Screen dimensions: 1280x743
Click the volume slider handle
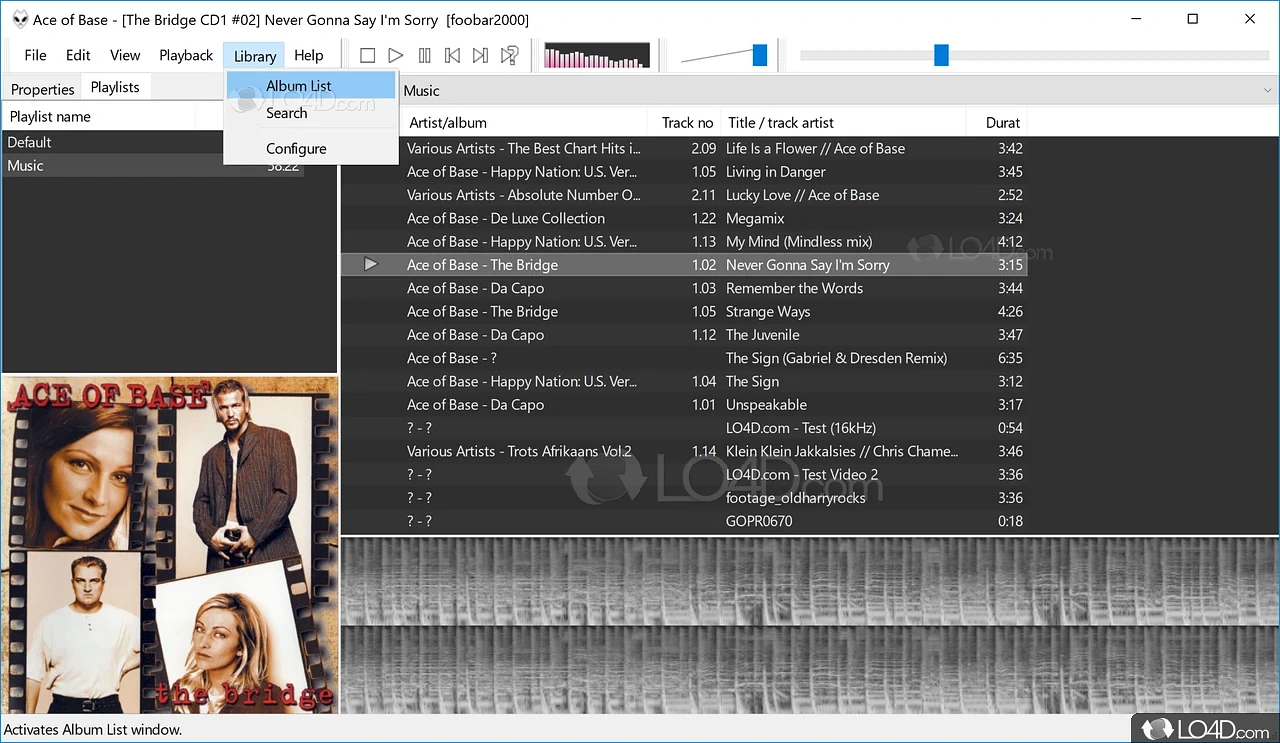tap(760, 56)
